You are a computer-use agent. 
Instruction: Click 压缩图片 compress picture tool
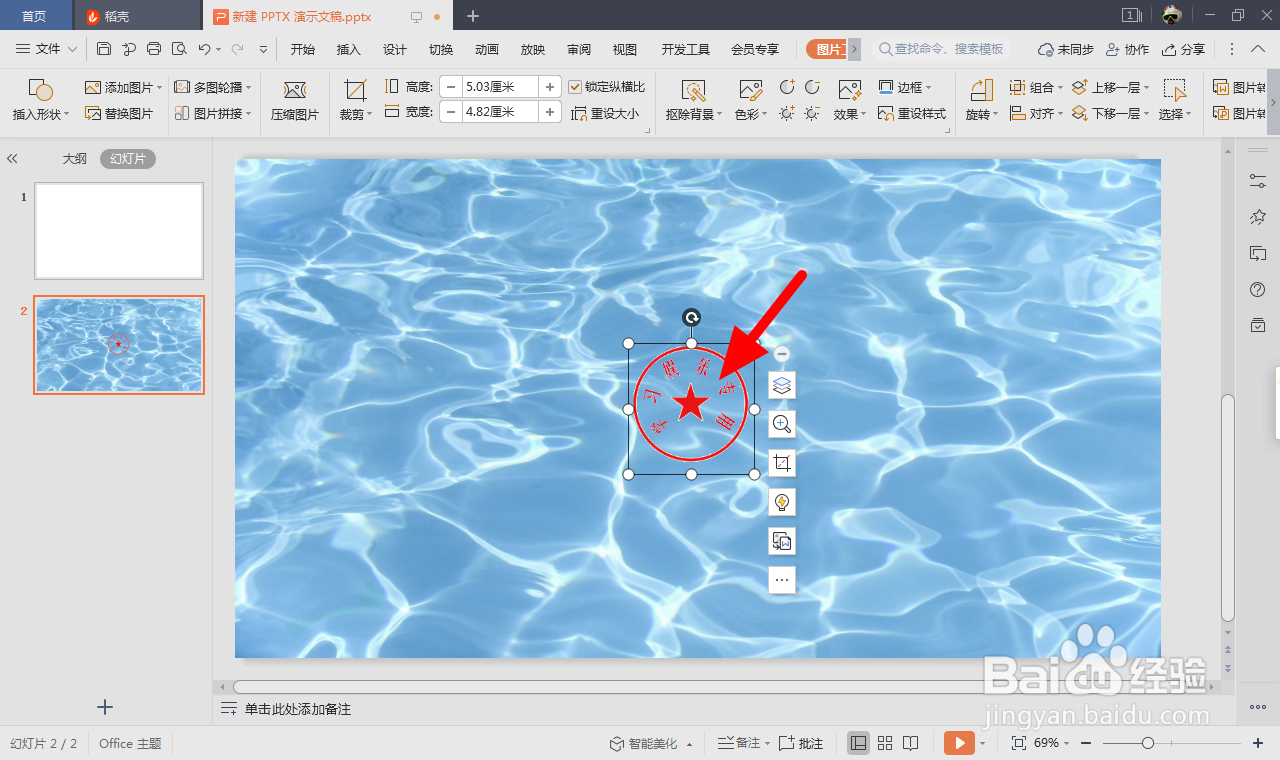pyautogui.click(x=295, y=101)
